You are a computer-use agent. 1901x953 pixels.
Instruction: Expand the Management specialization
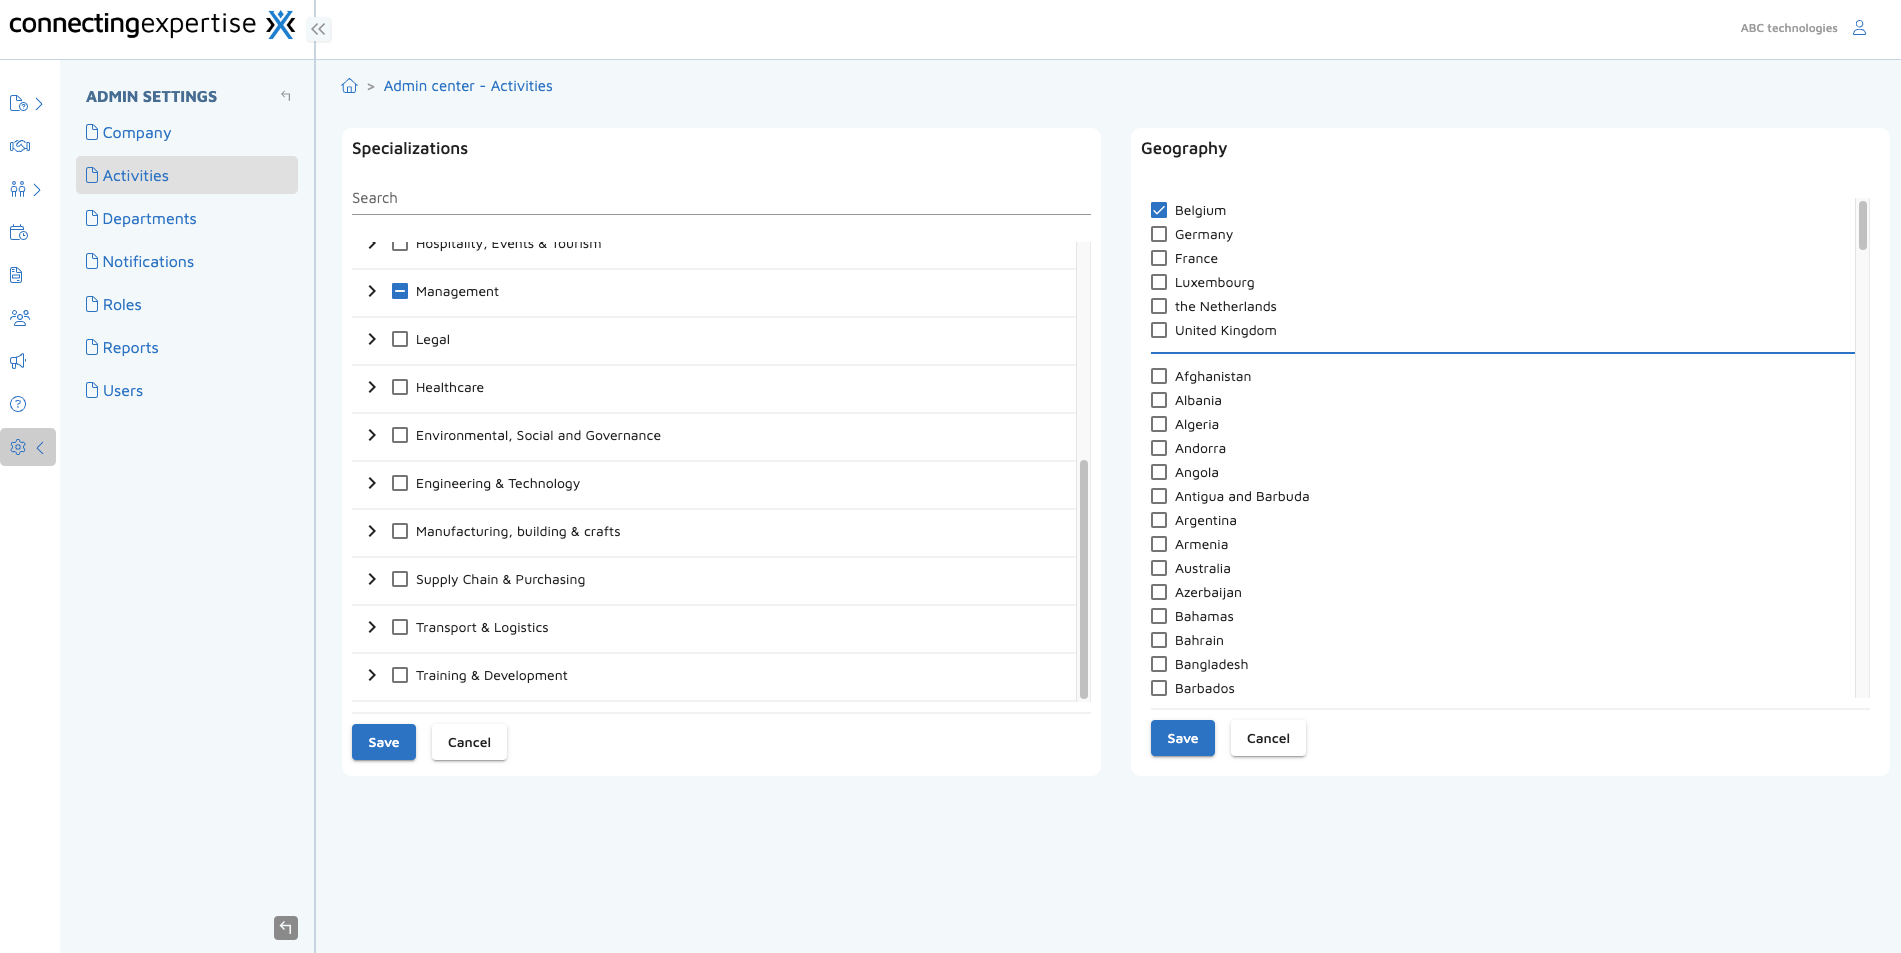371,291
